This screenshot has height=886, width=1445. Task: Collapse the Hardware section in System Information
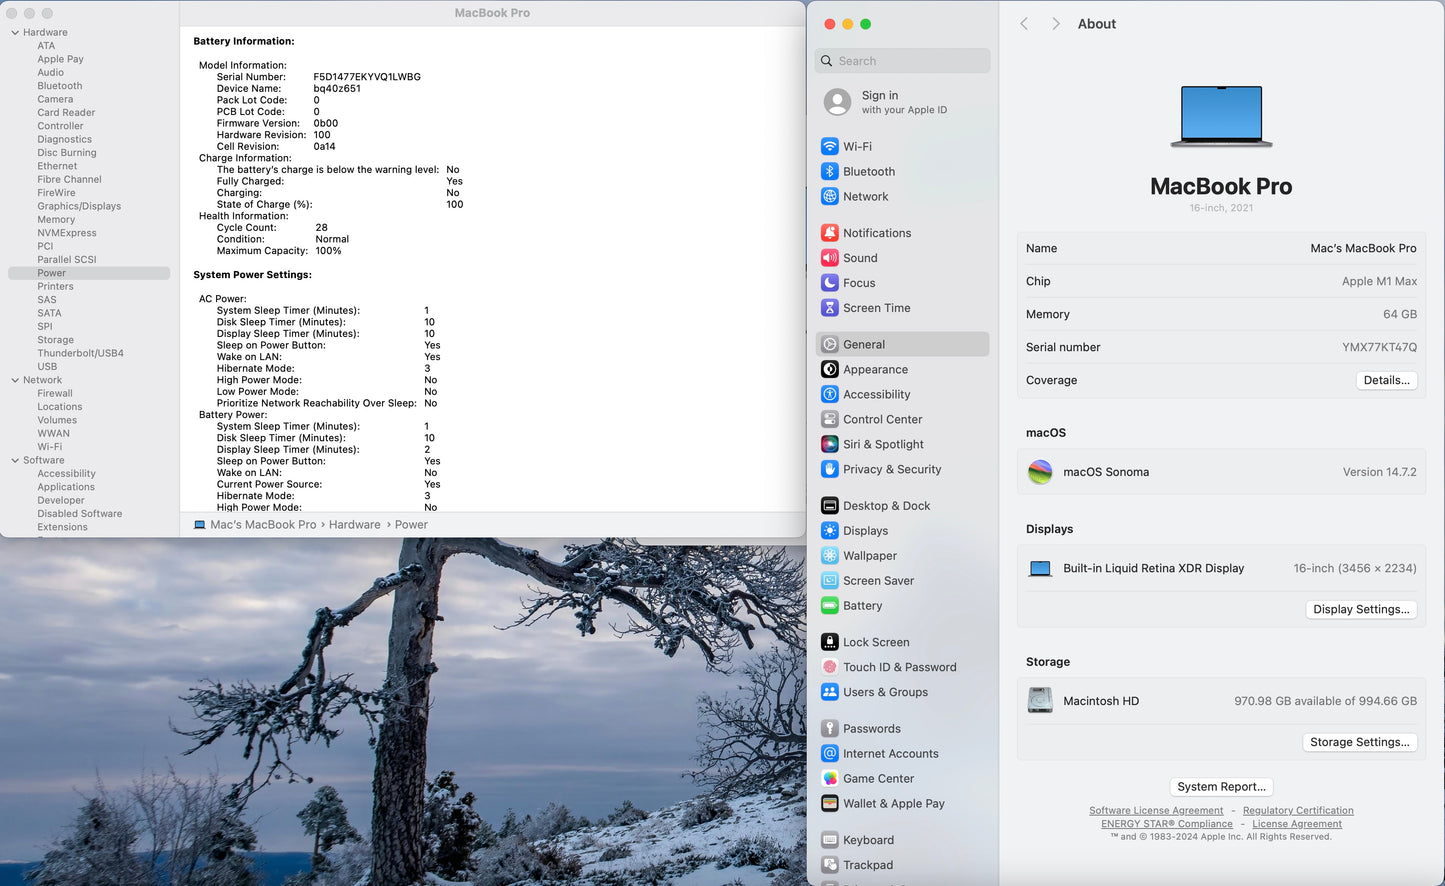[x=15, y=33]
